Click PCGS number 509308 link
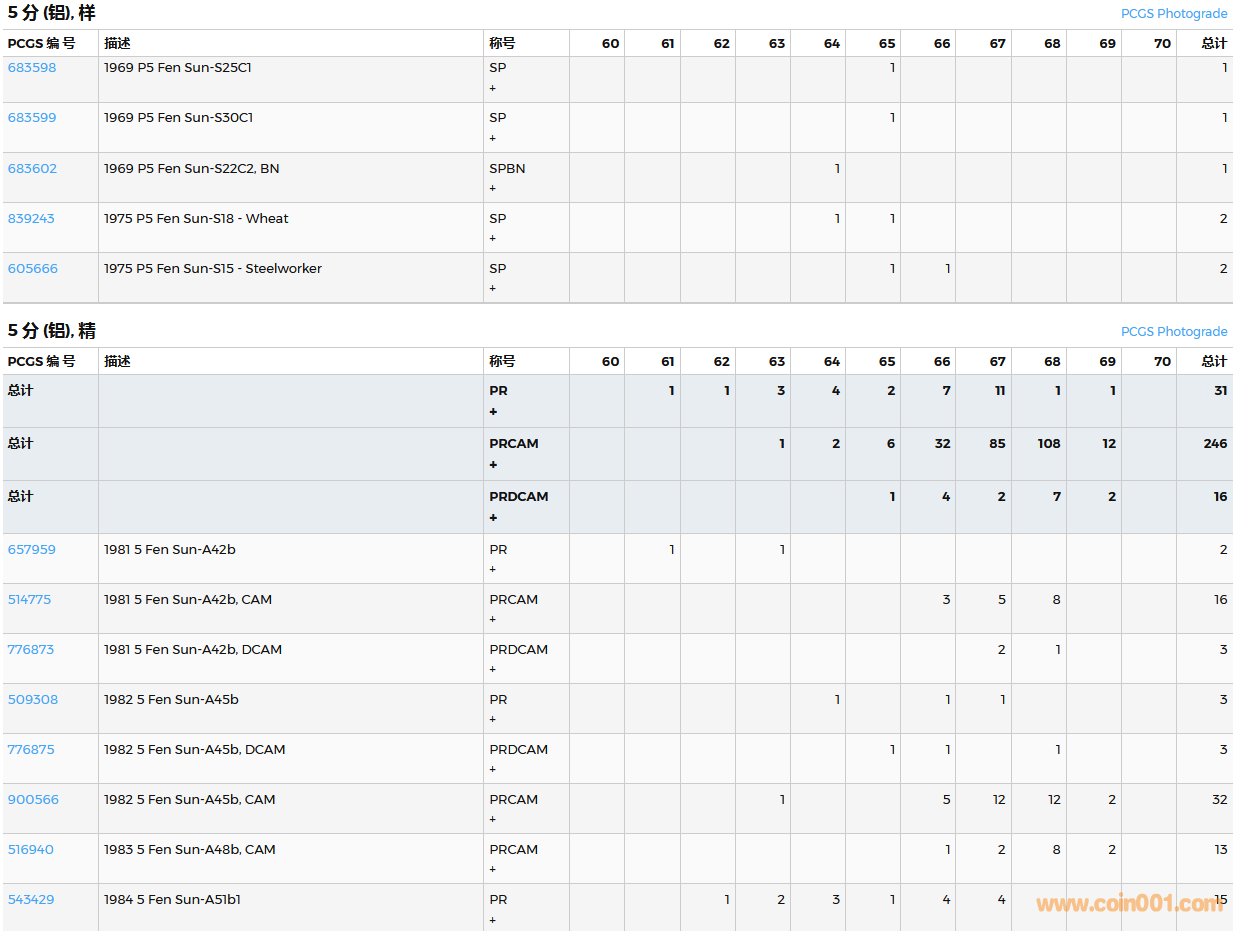Image resolution: width=1236 pixels, height=931 pixels. 33,699
